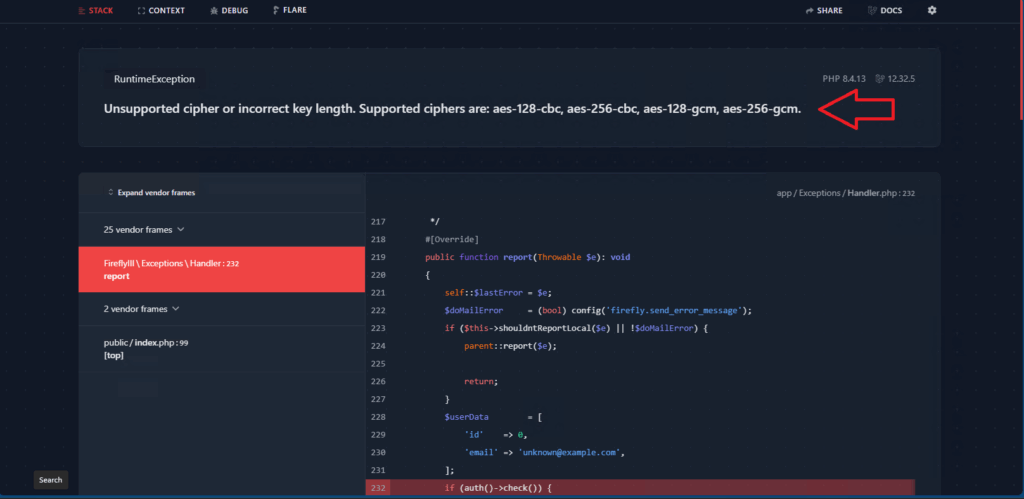Click the Stack tab icon

tap(81, 10)
